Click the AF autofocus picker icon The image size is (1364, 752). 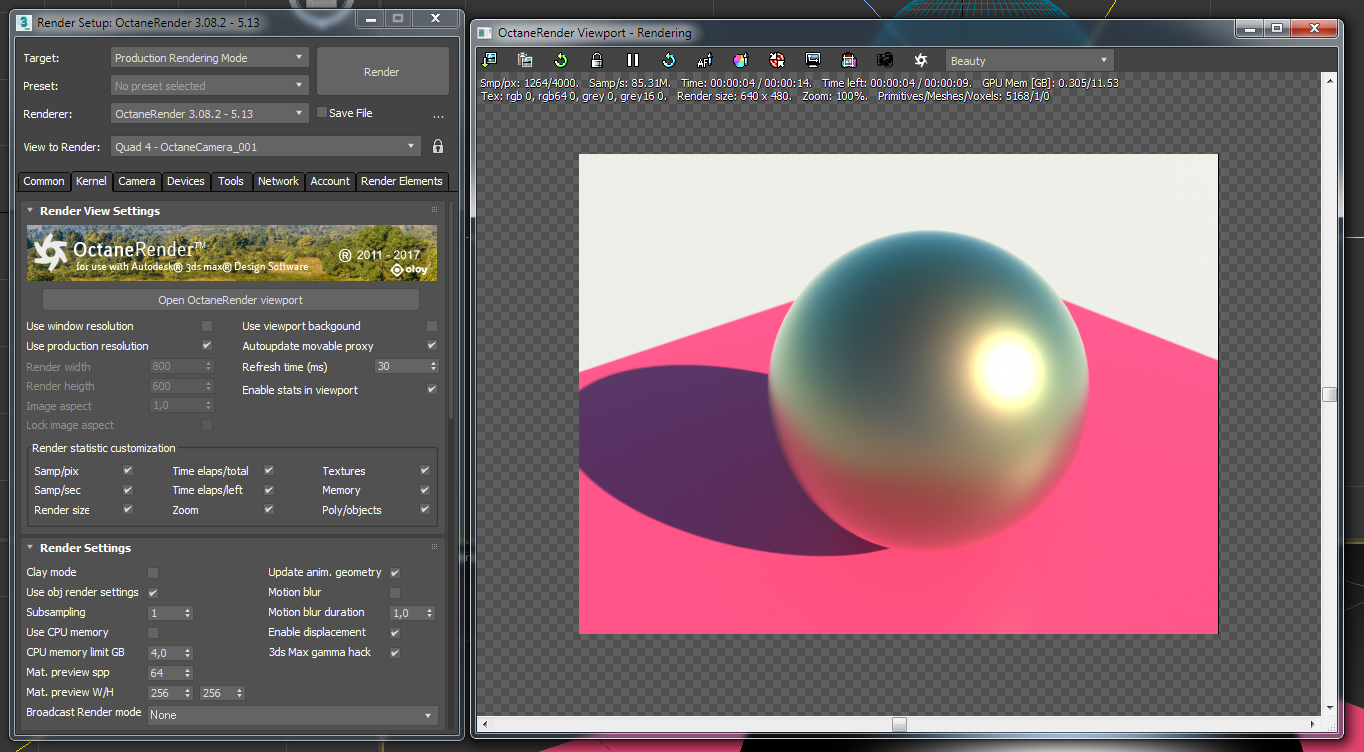click(x=704, y=61)
